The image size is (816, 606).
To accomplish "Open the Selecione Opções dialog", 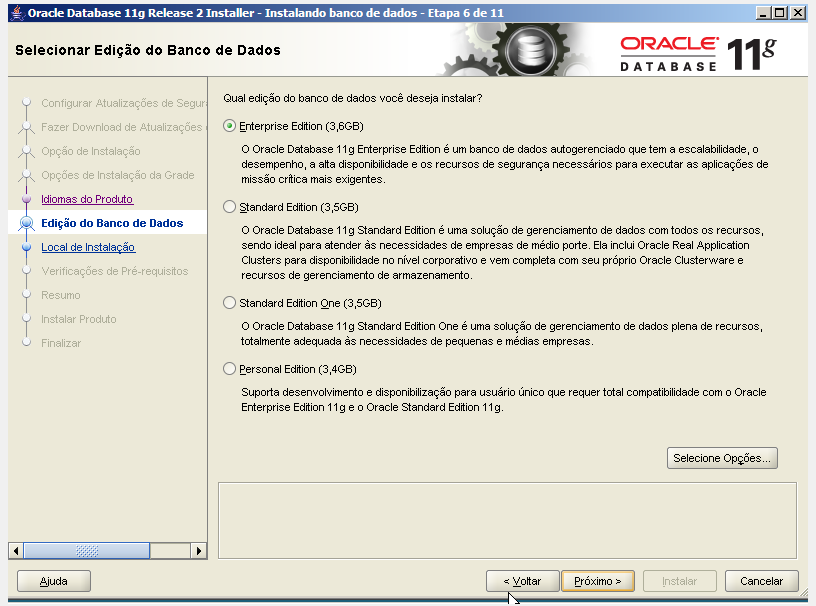I will point(722,458).
